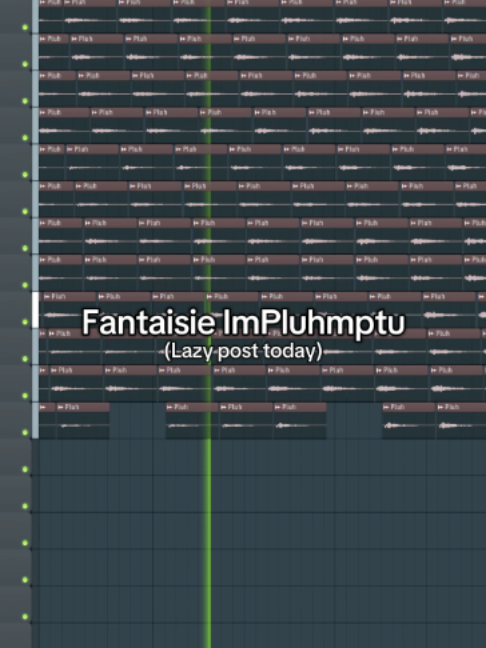Mute the selected track with white handle

(x=25, y=322)
